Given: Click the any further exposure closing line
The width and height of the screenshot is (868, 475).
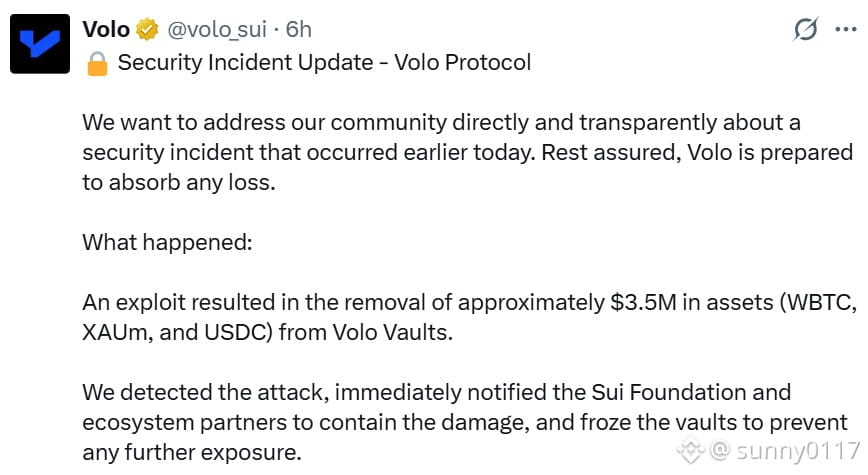Looking at the screenshot, I should 192,453.
